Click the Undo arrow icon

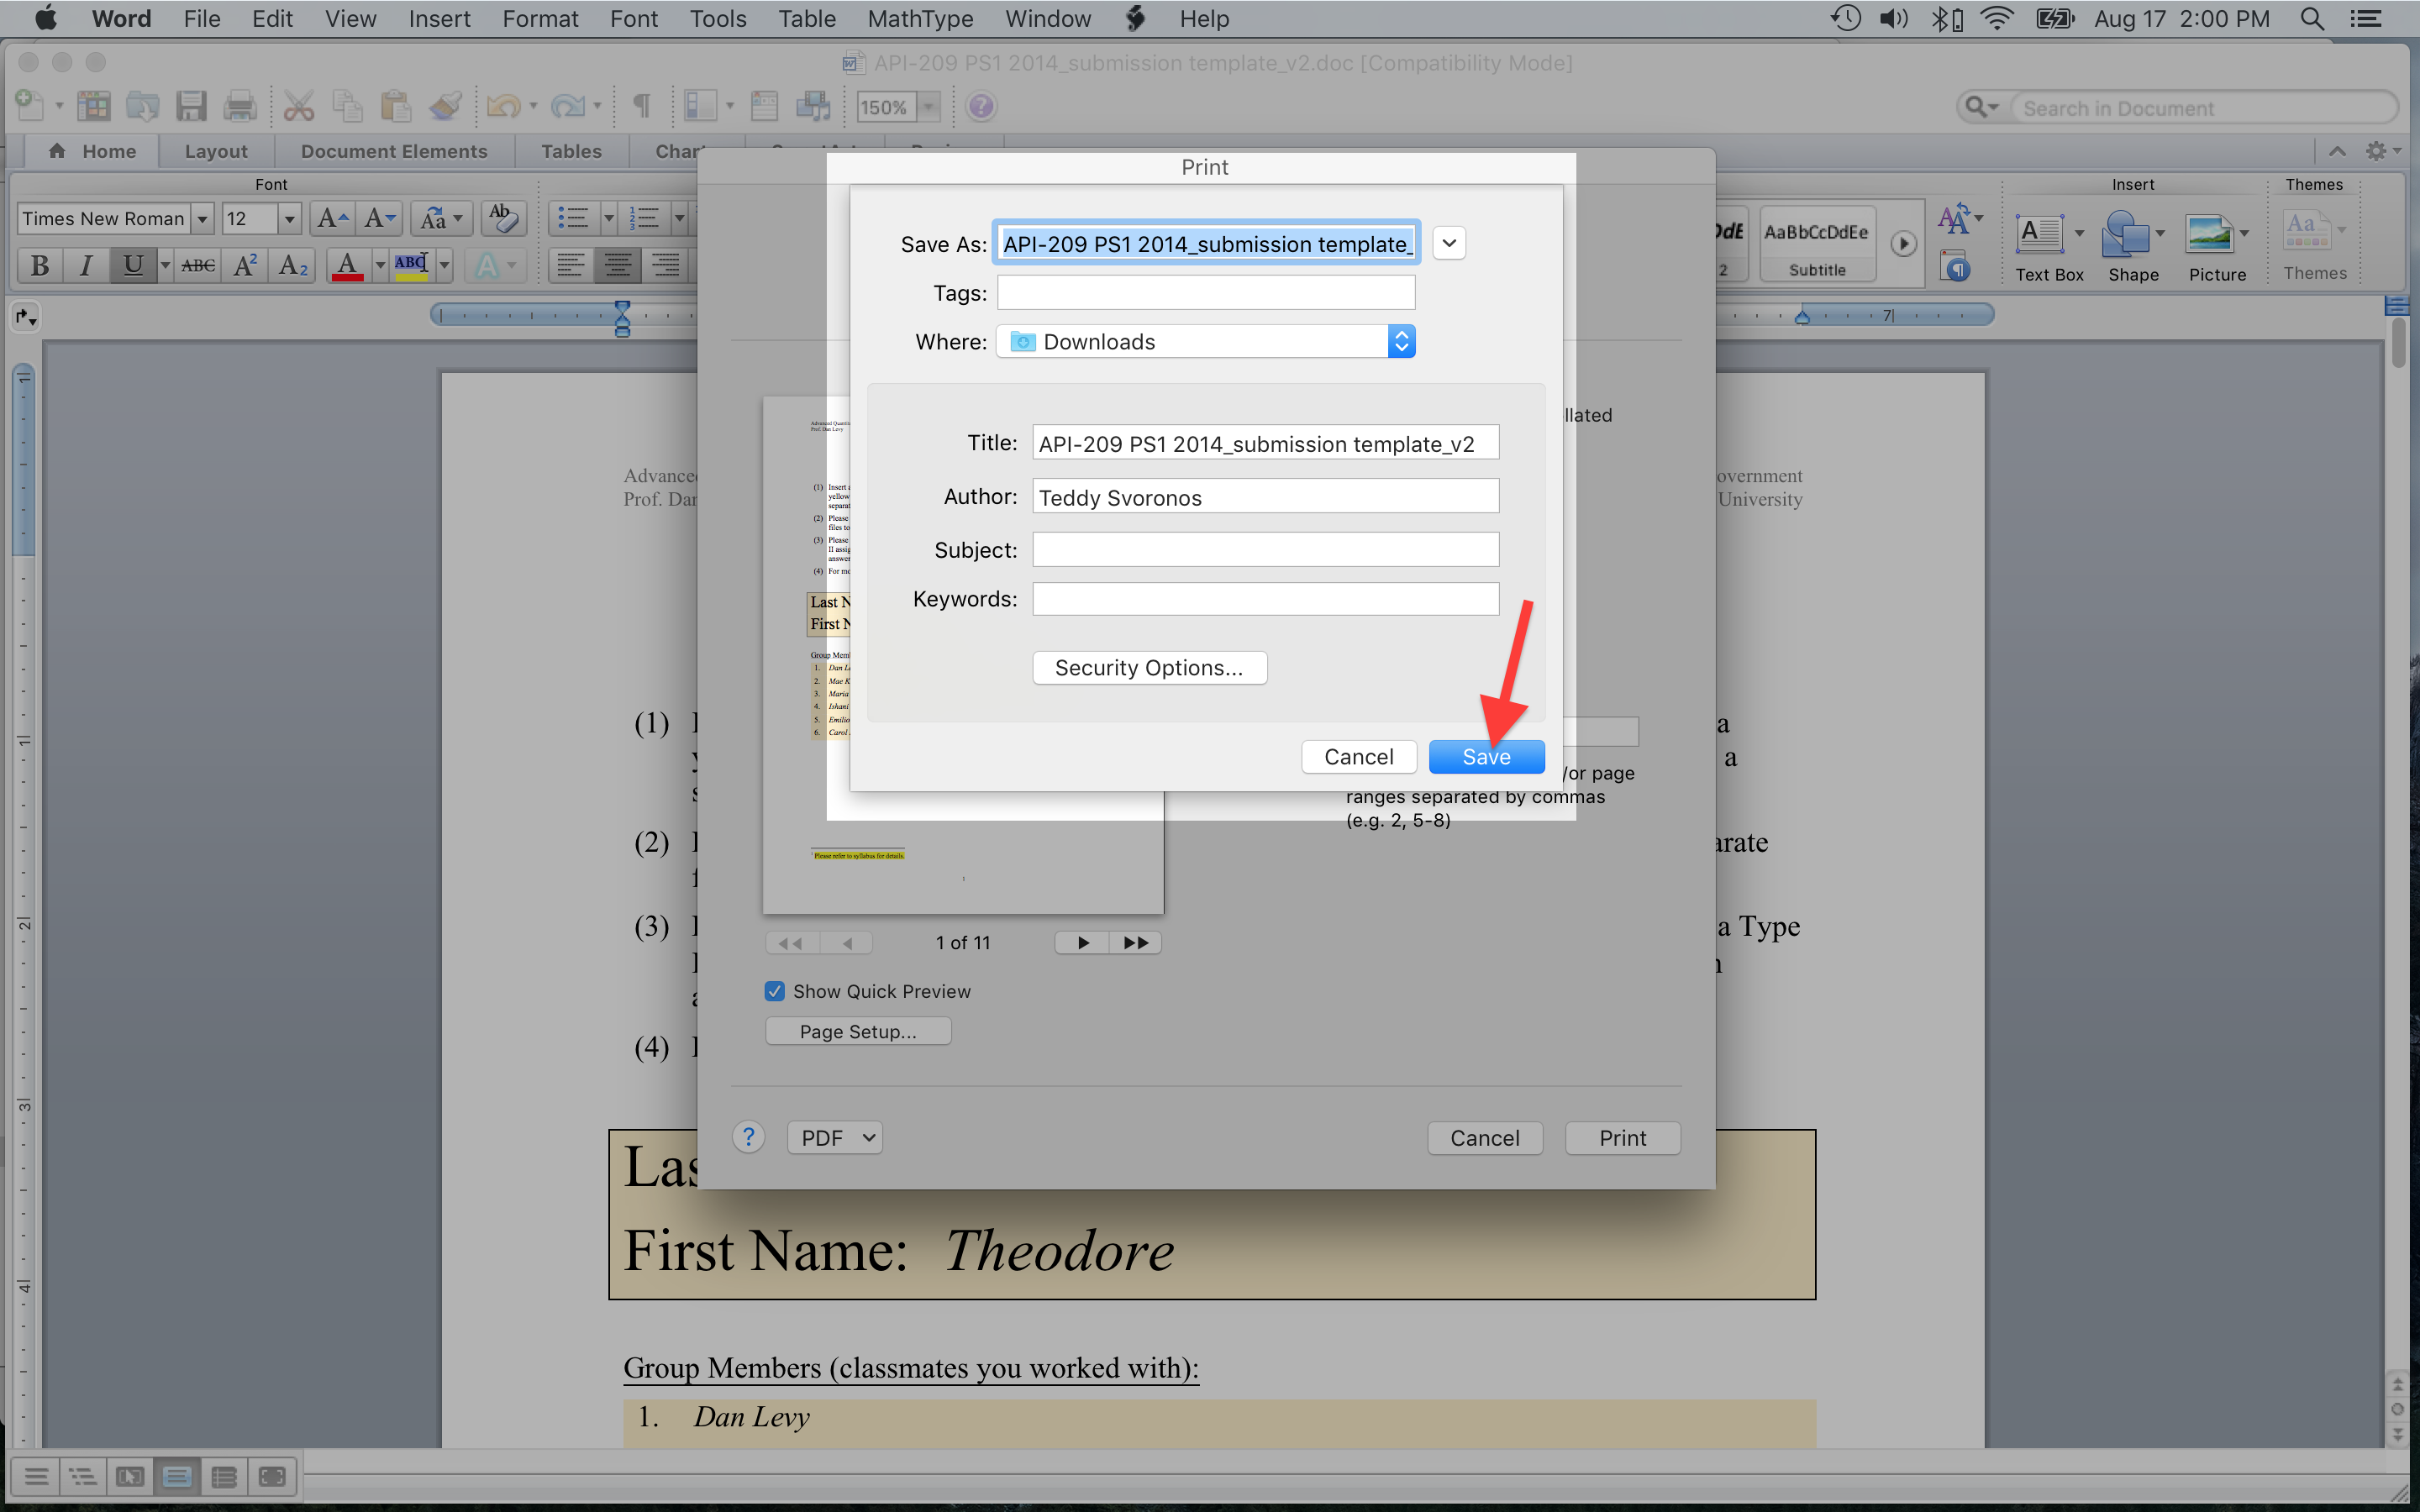504,106
